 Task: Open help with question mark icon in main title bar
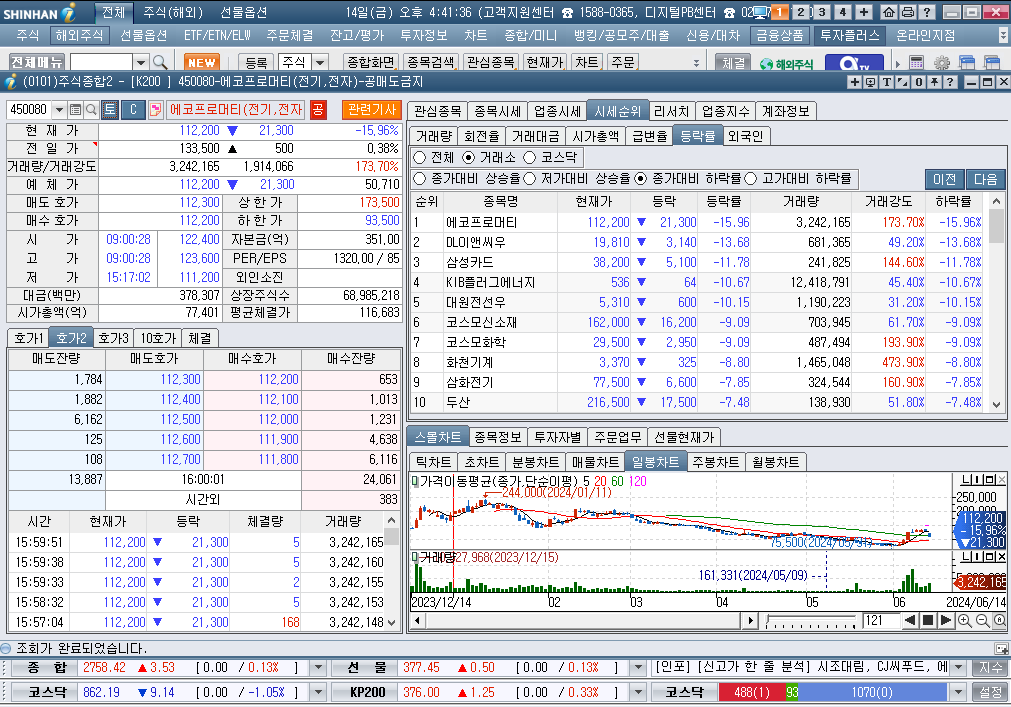(927, 12)
